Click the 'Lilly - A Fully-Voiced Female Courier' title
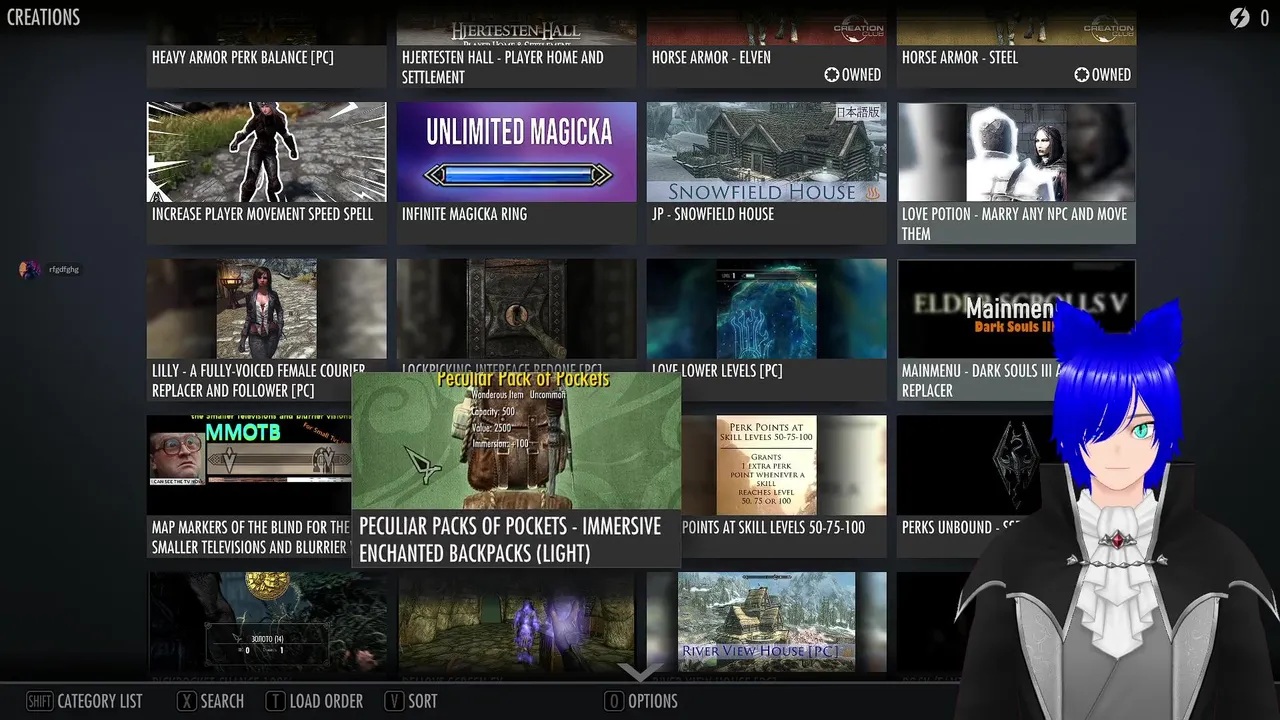Image resolution: width=1280 pixels, height=720 pixels. click(x=259, y=381)
